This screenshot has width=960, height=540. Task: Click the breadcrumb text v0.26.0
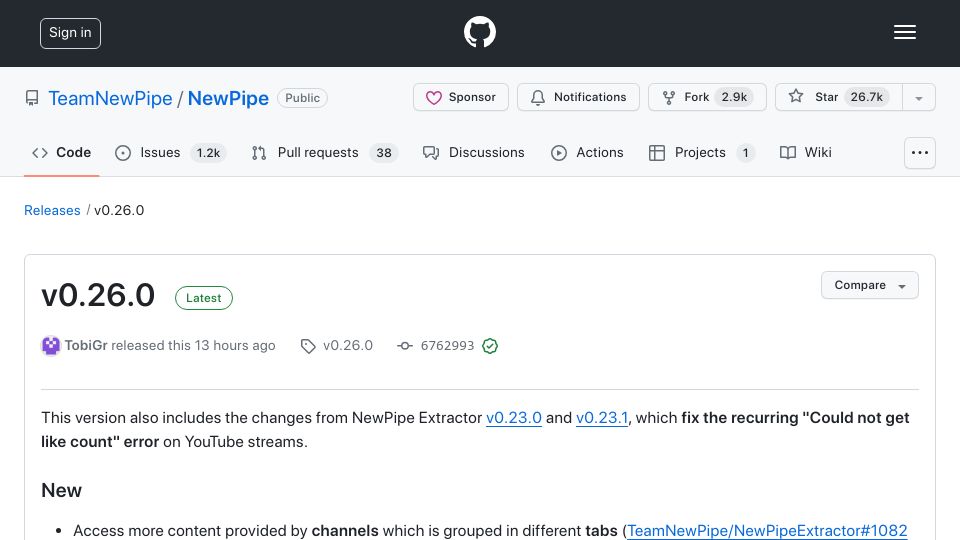tap(119, 210)
